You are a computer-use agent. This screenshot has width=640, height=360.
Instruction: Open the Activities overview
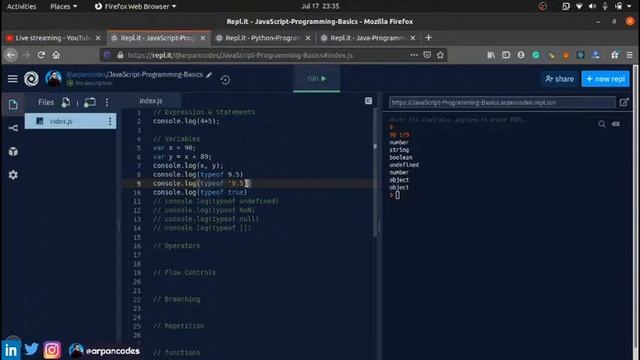22,7
